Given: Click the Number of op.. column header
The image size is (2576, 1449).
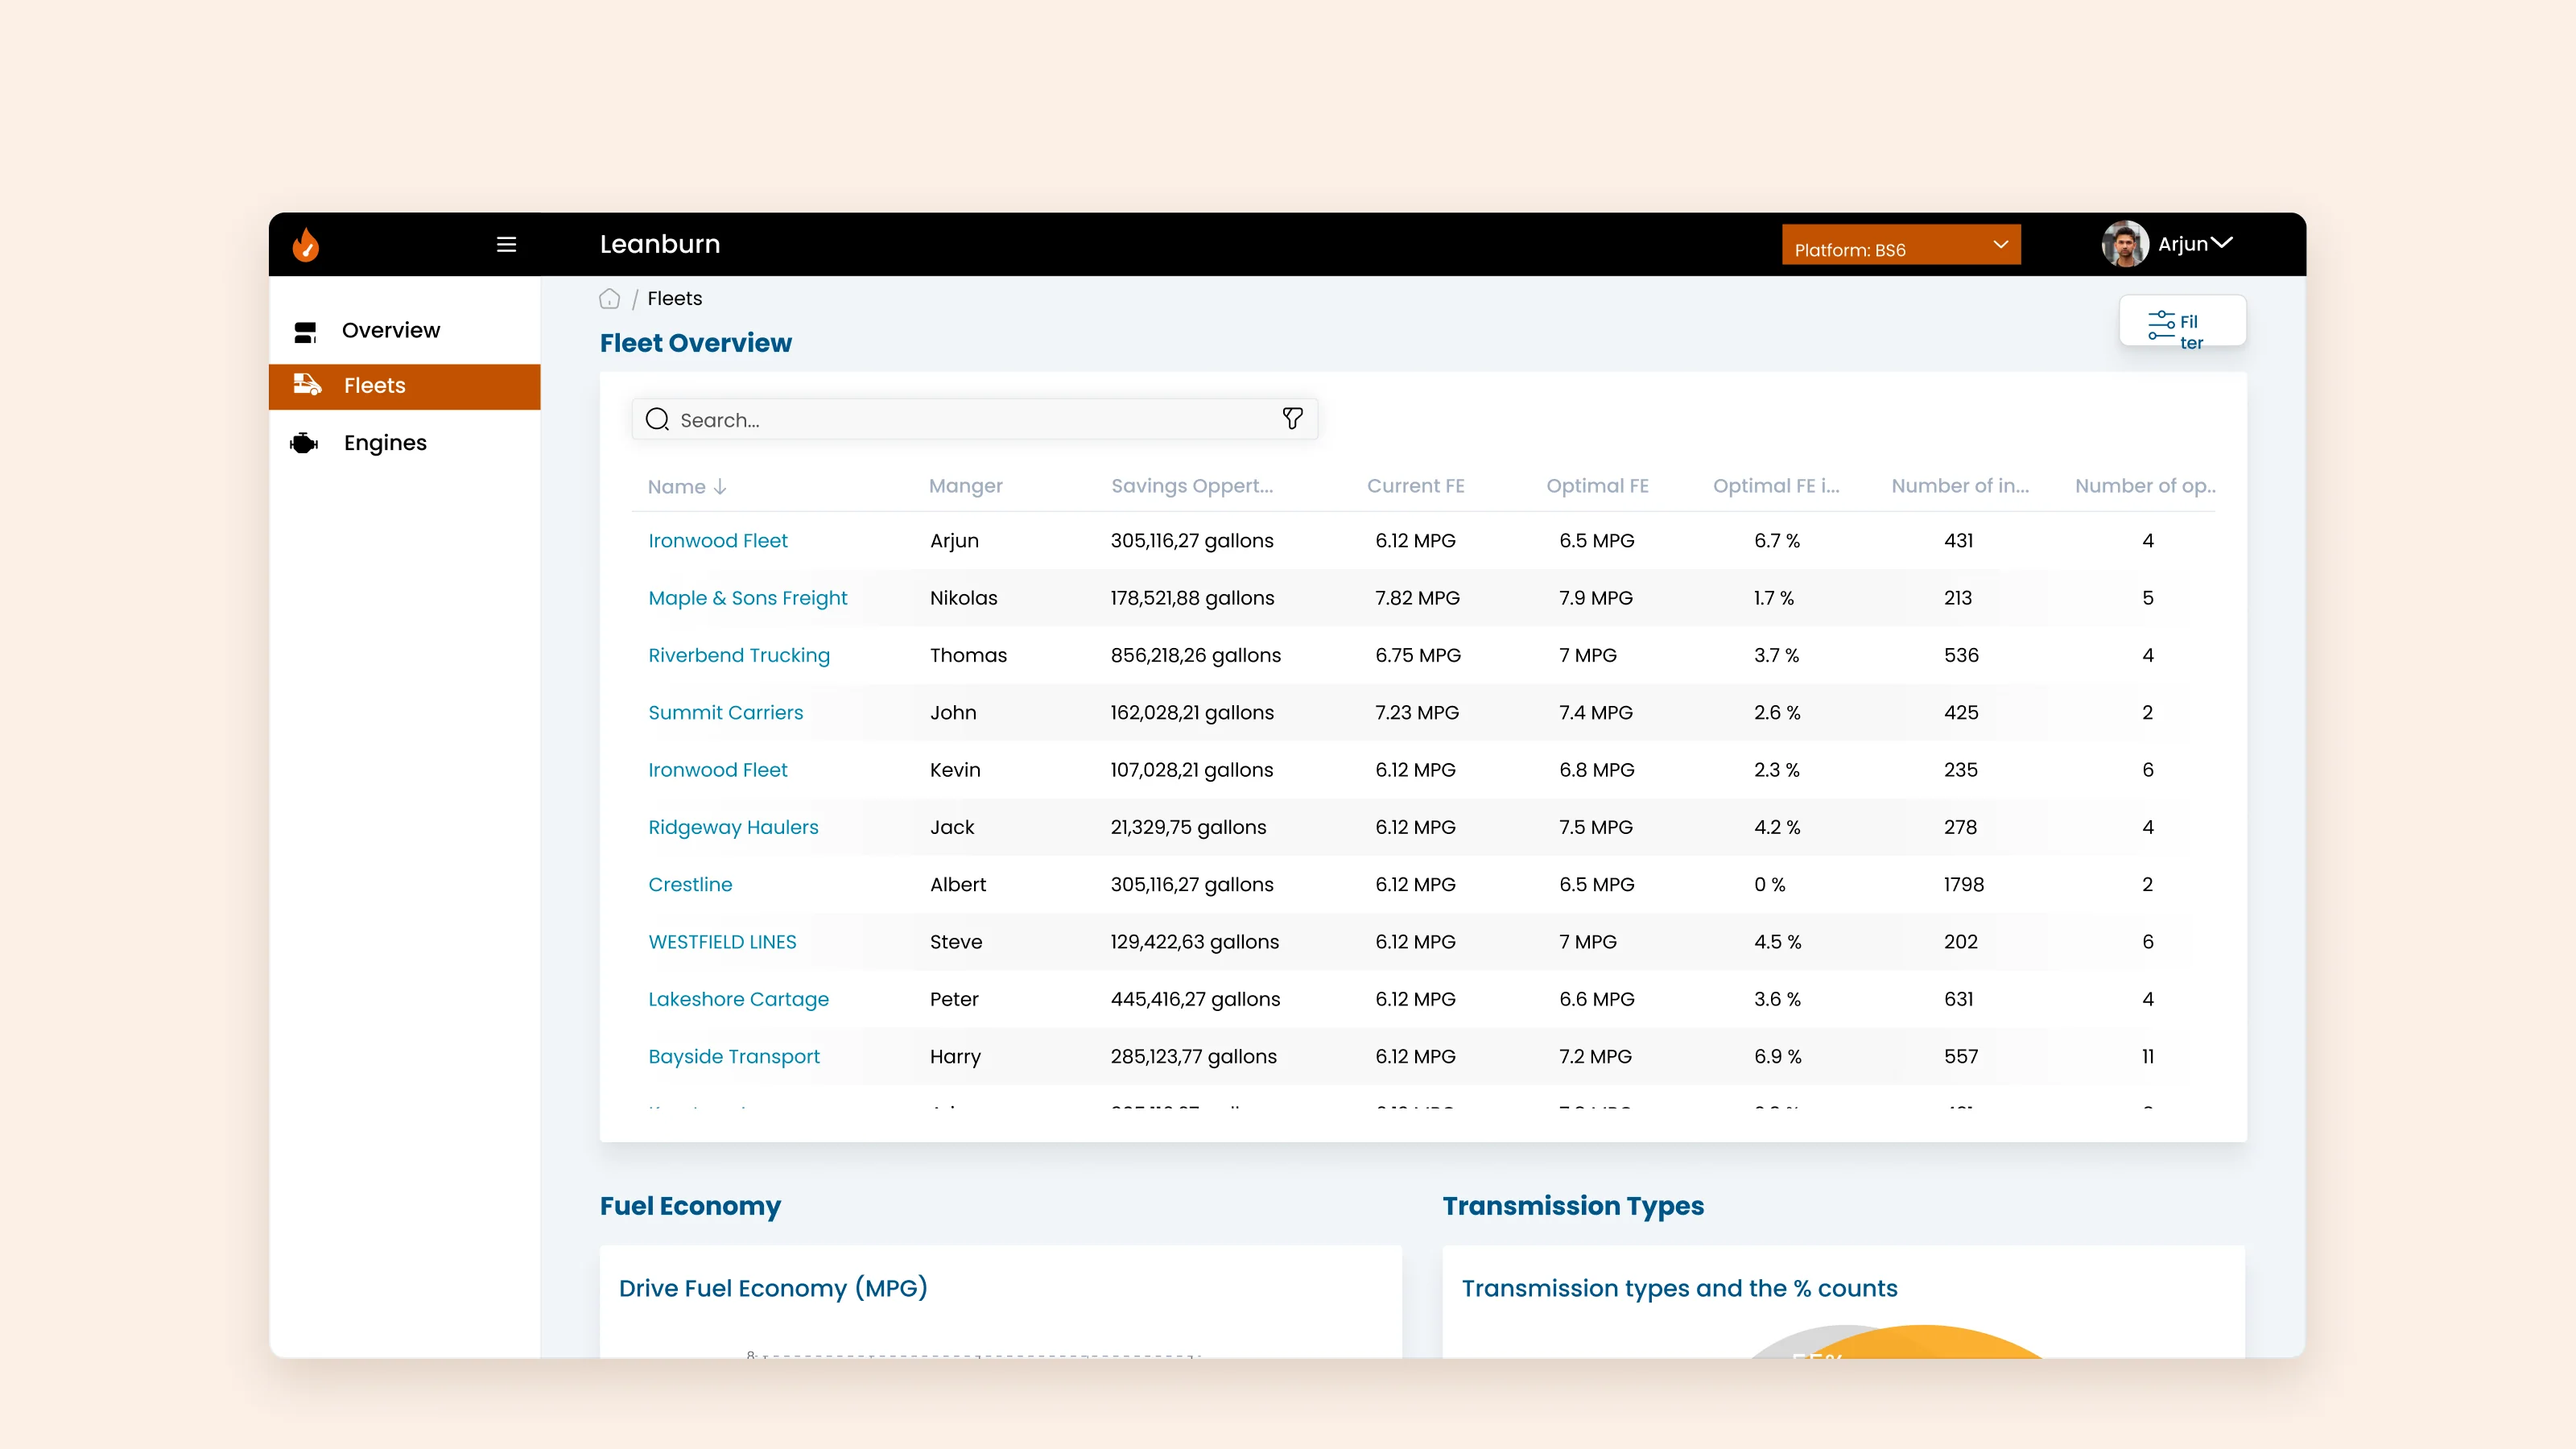Looking at the screenshot, I should coord(2145,486).
